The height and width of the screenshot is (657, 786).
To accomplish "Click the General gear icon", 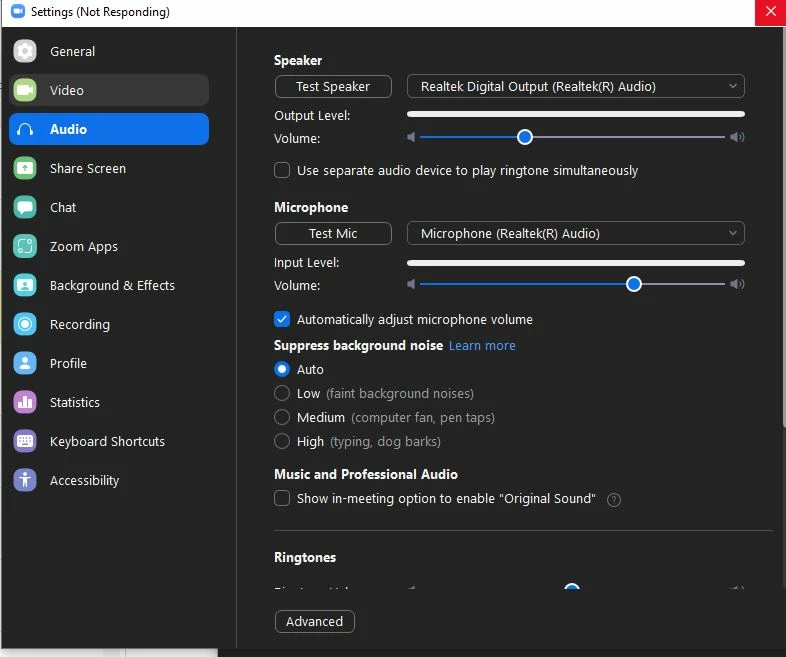I will [25, 51].
